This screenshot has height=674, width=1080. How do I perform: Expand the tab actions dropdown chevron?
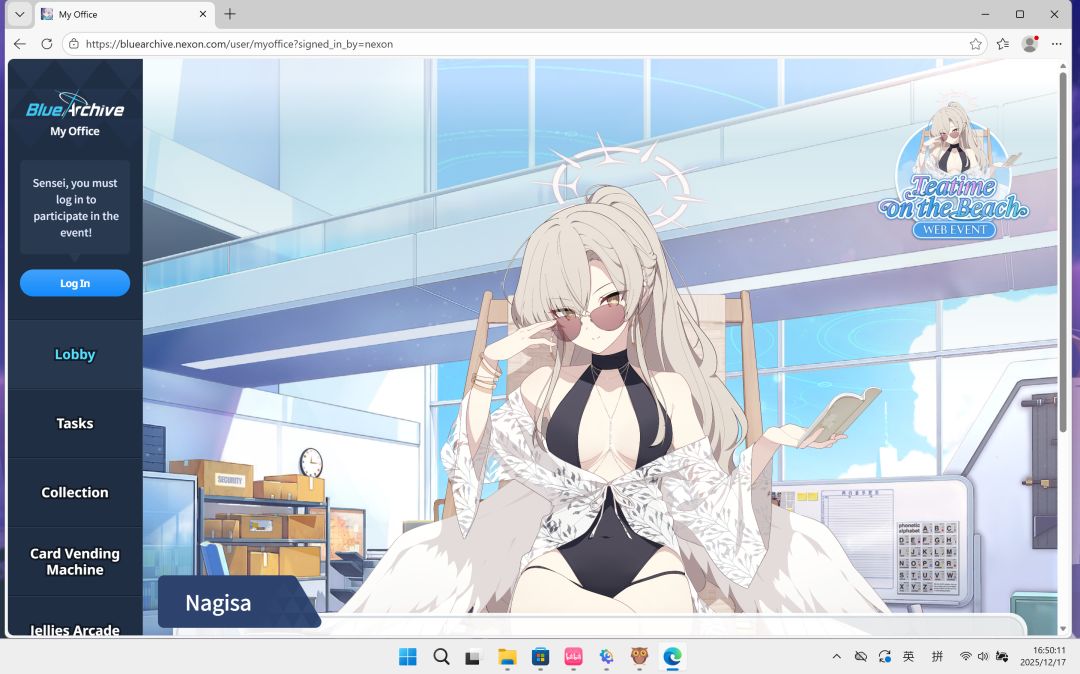(20, 14)
